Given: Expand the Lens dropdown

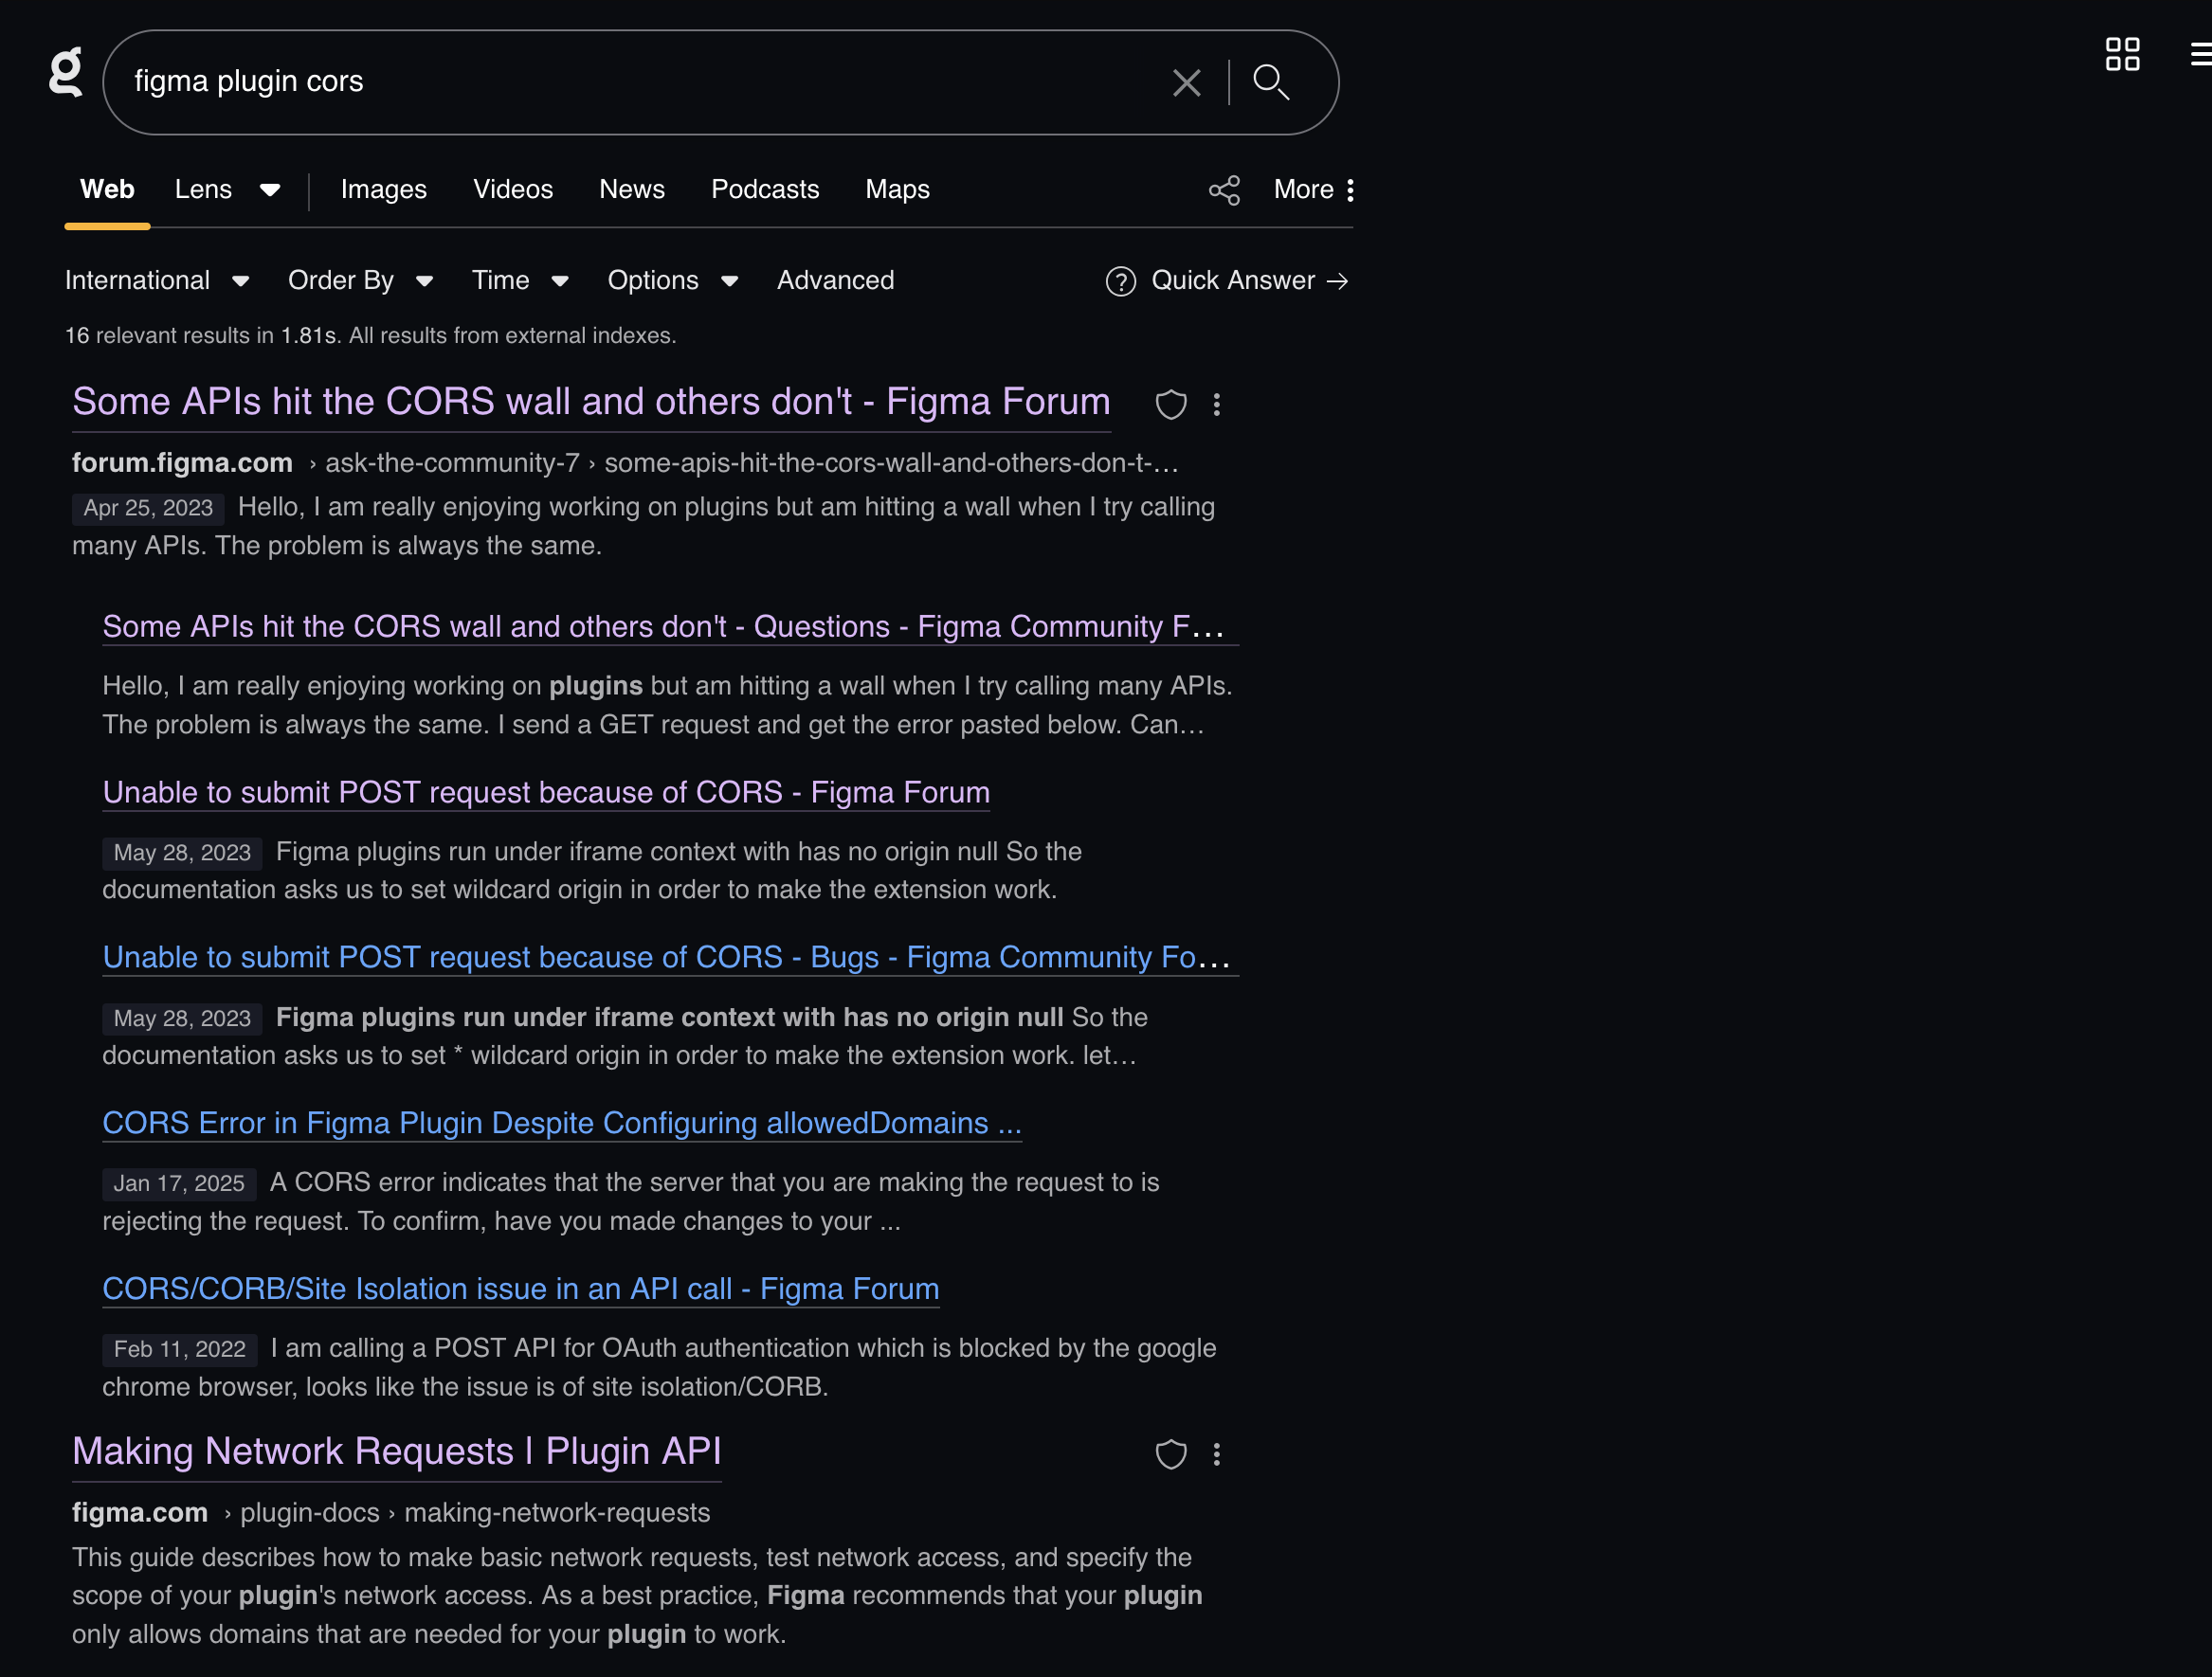Looking at the screenshot, I should (269, 190).
